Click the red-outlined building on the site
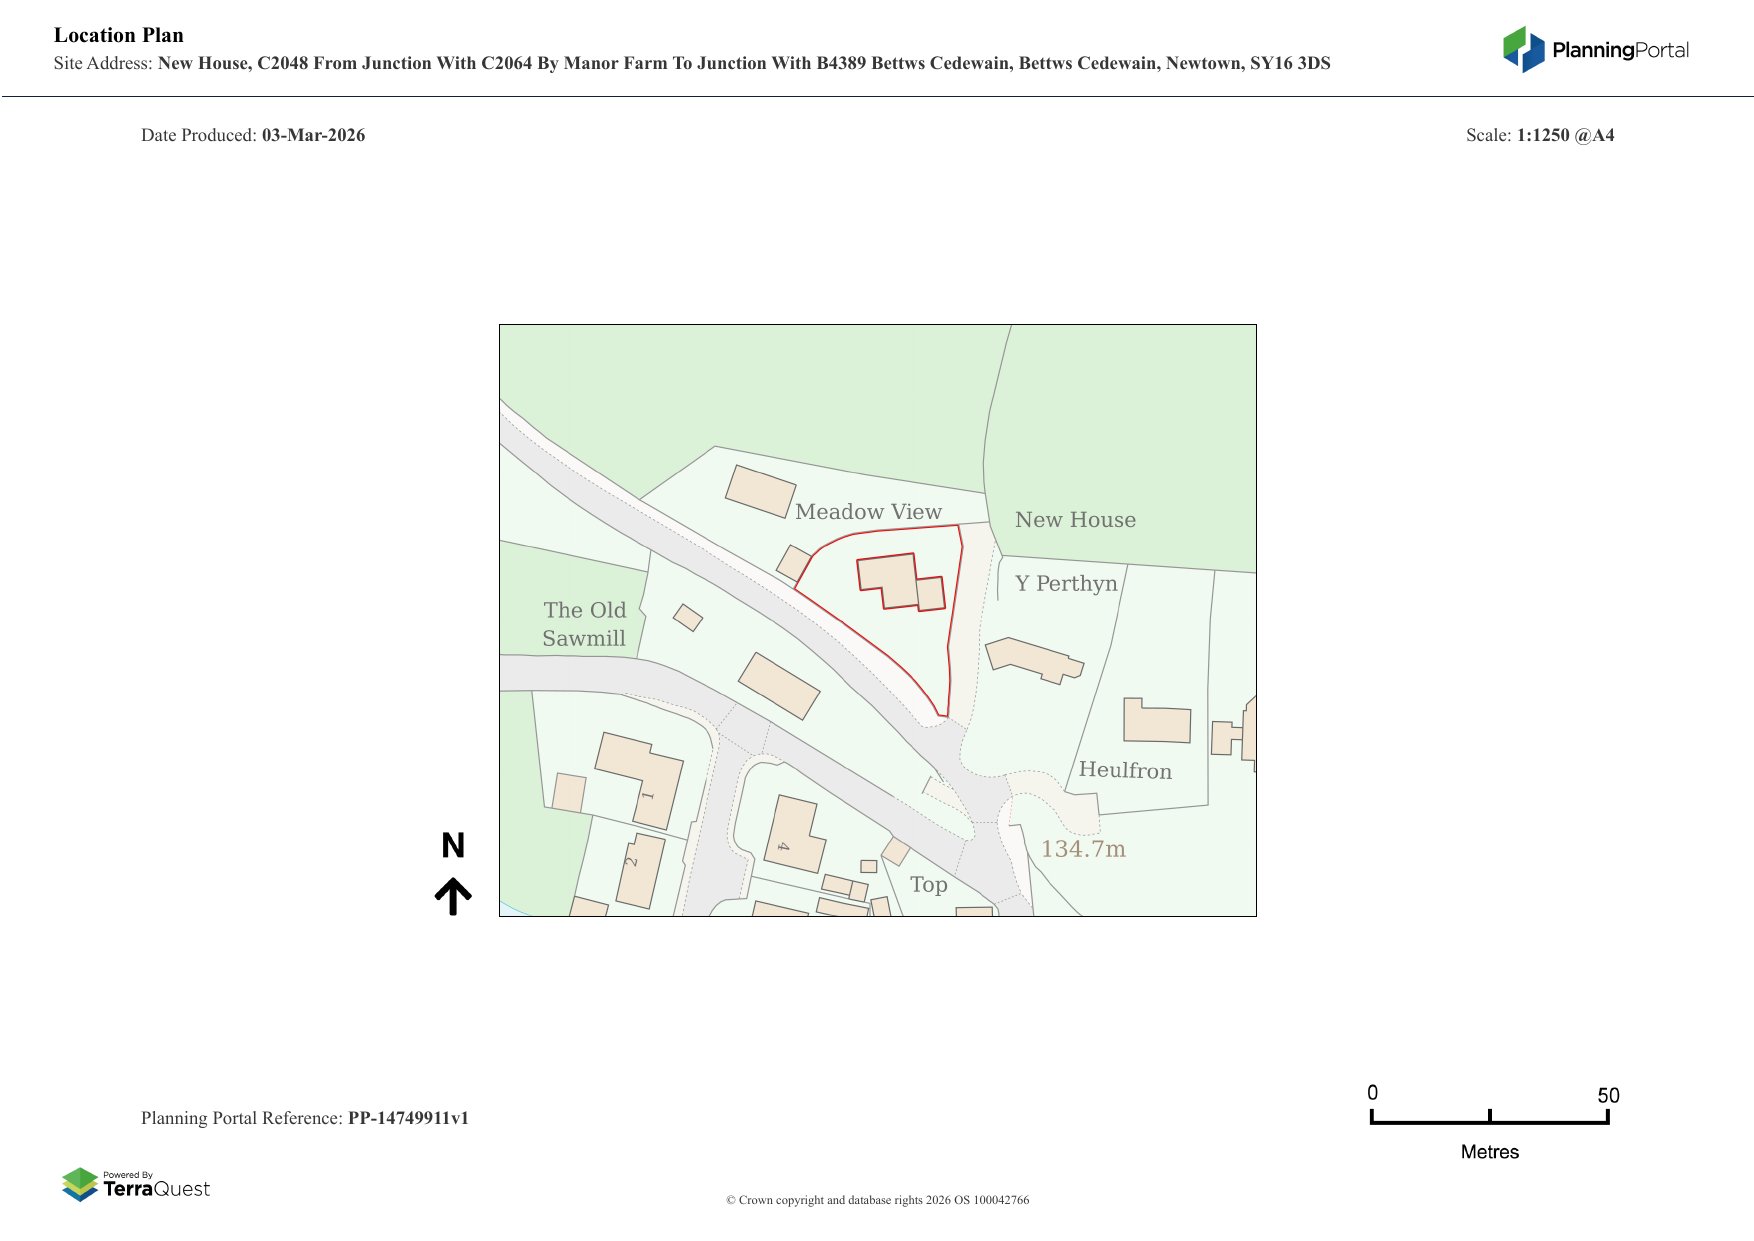 [896, 582]
